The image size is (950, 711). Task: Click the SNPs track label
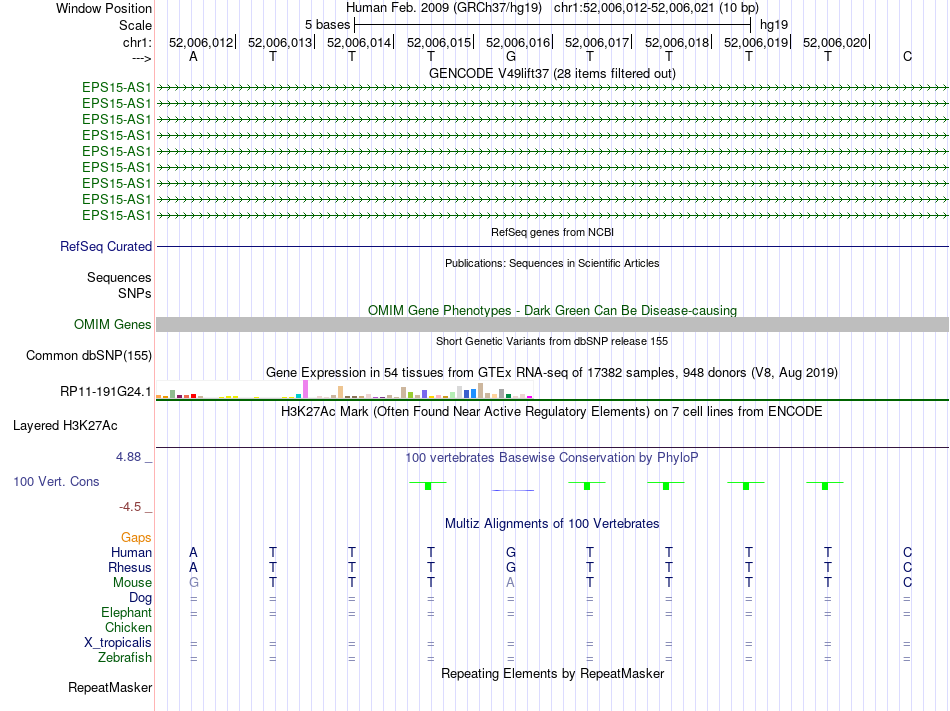135,293
